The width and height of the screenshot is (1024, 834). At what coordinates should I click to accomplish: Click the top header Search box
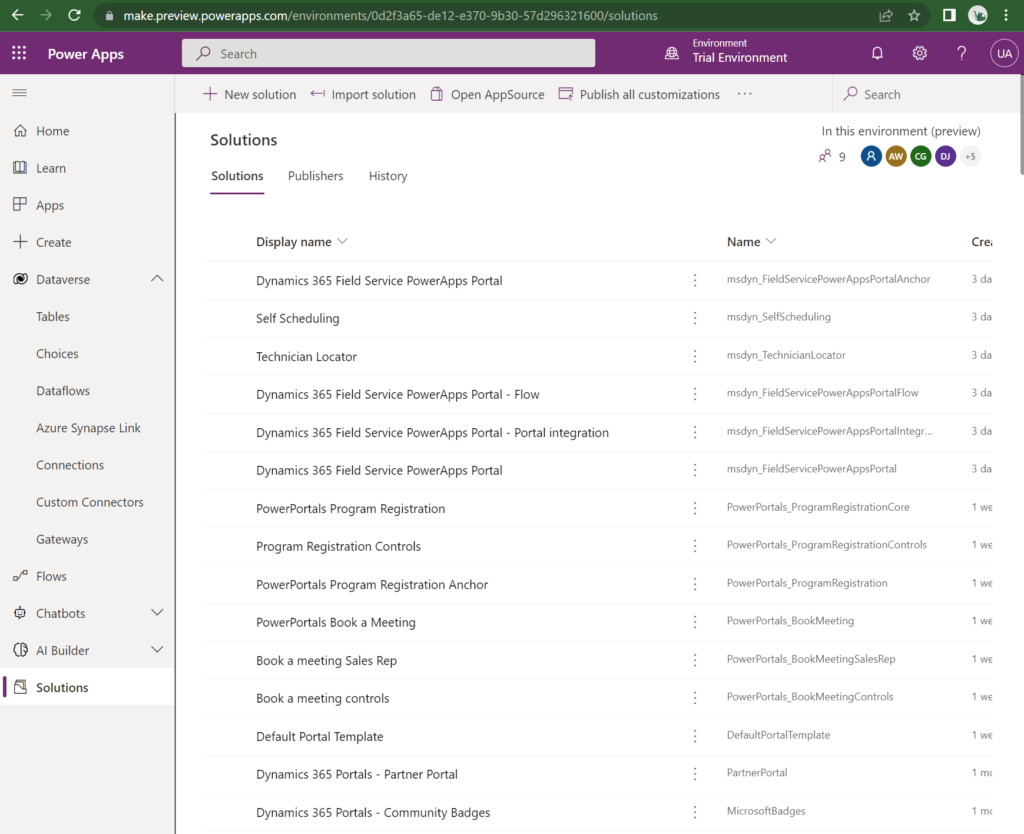(x=389, y=53)
